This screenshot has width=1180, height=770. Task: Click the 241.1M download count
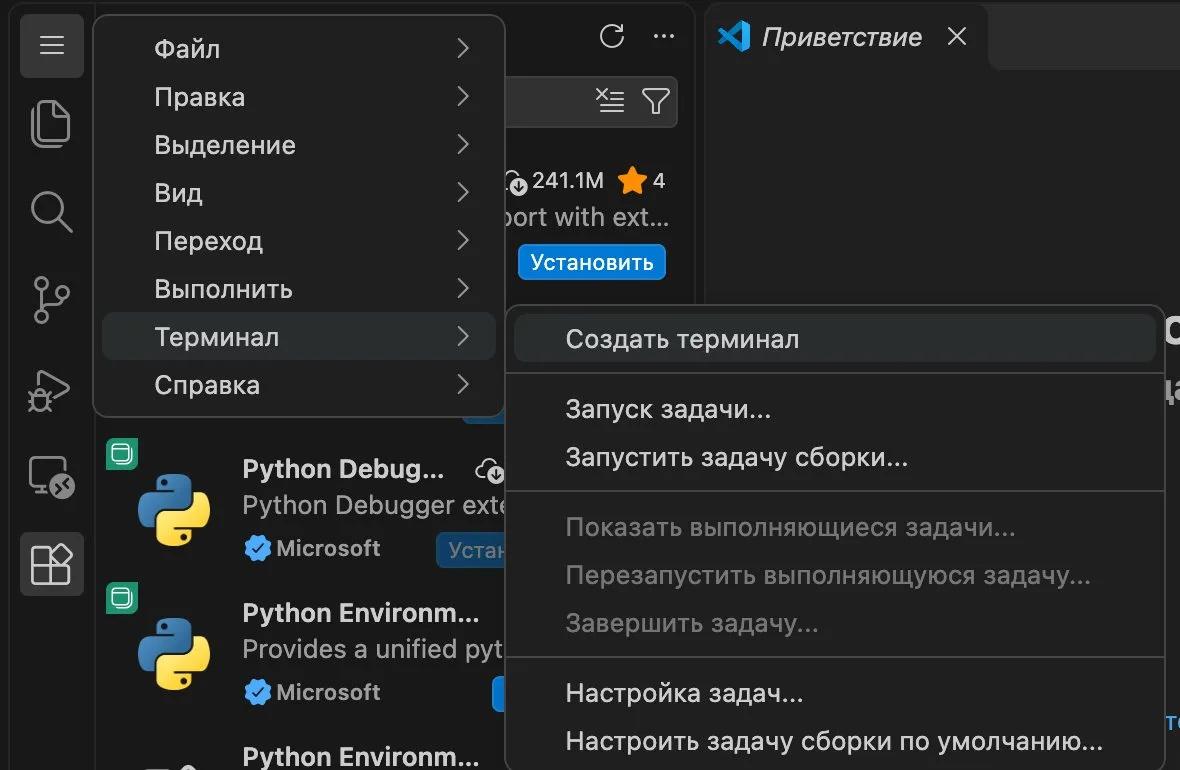(568, 181)
